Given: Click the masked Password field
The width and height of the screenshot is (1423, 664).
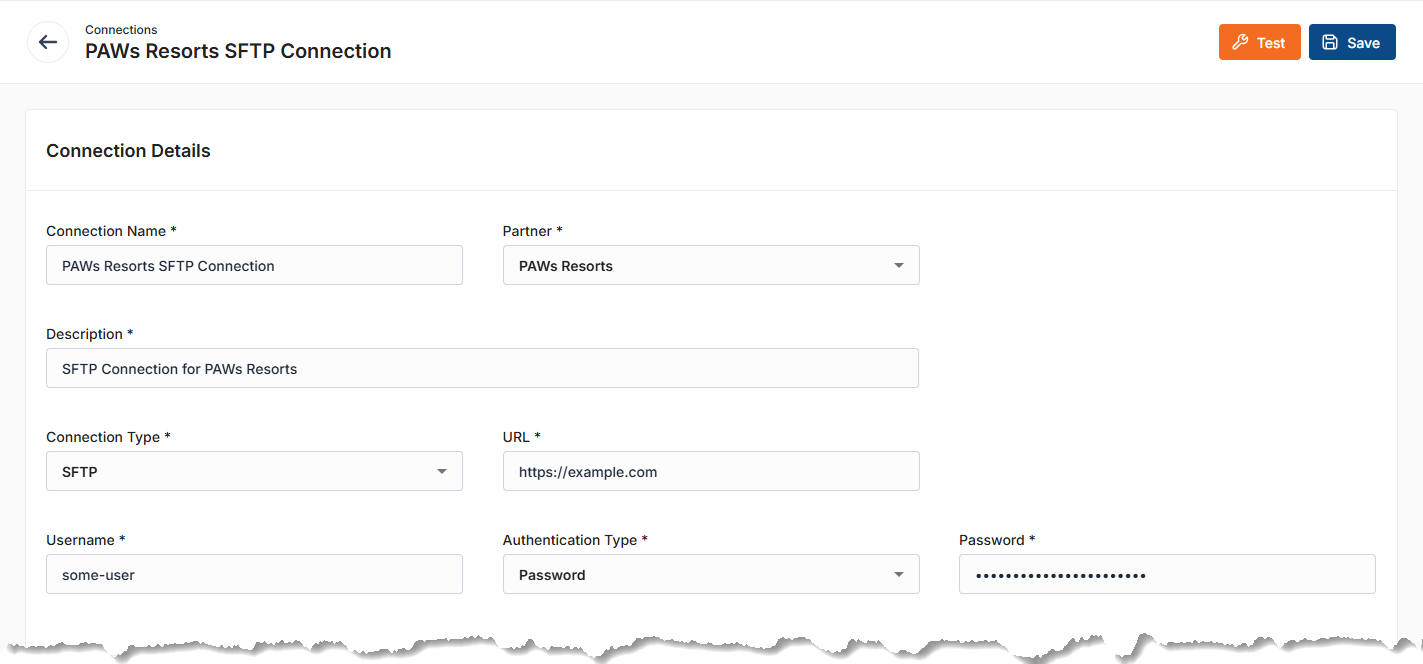Looking at the screenshot, I should point(1166,575).
